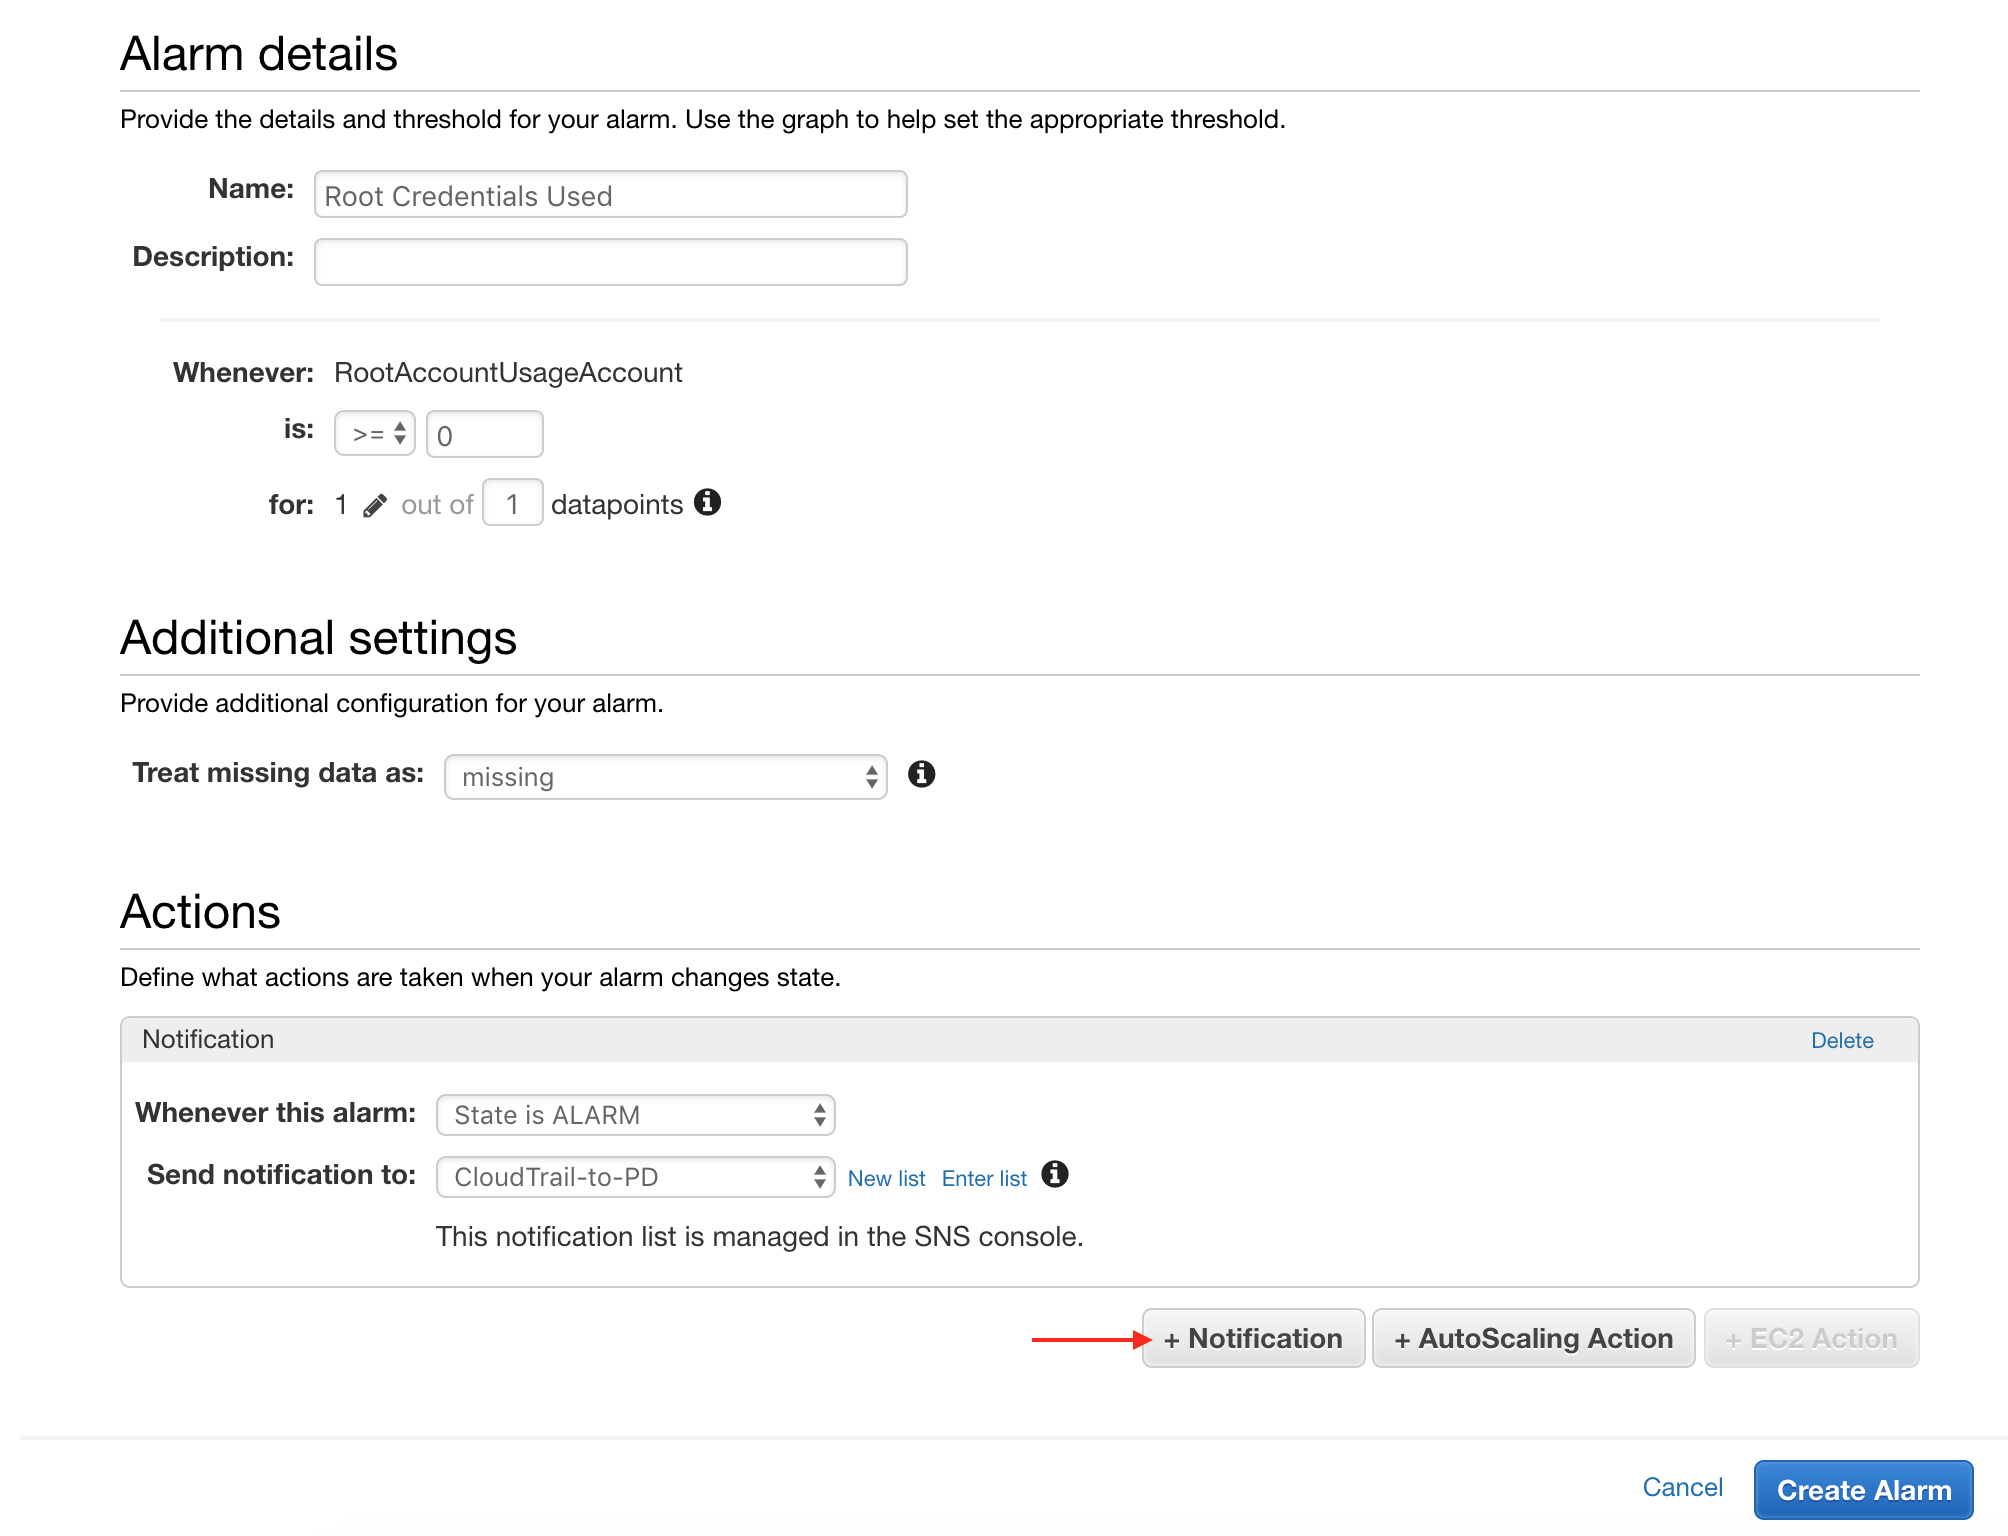2008x1536 pixels.
Task: Delete the Notification action
Action: pyautogui.click(x=1841, y=1040)
